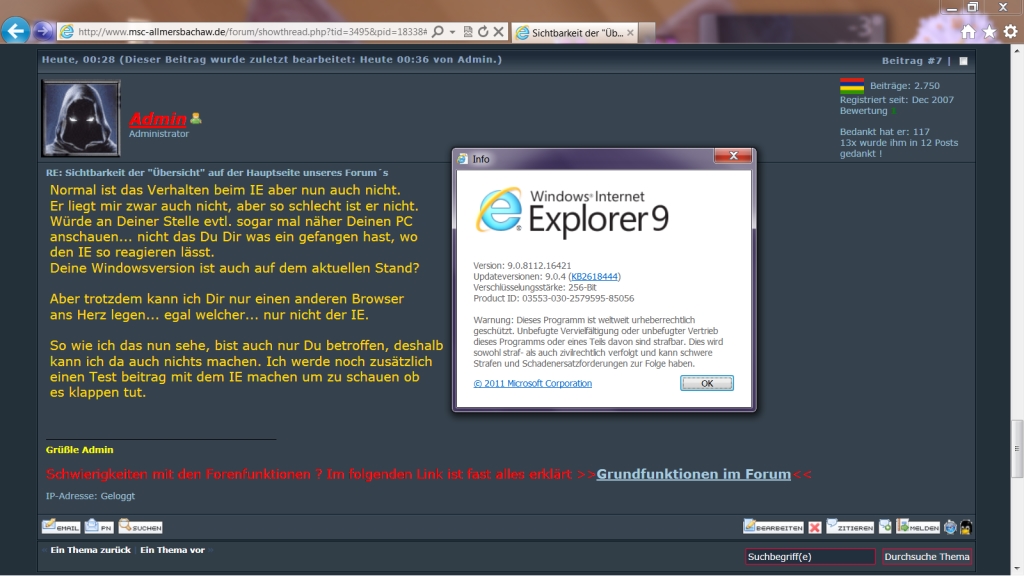Image resolution: width=1024 pixels, height=576 pixels.
Task: Click the Suchbegriff(e) search field
Action: (x=809, y=556)
